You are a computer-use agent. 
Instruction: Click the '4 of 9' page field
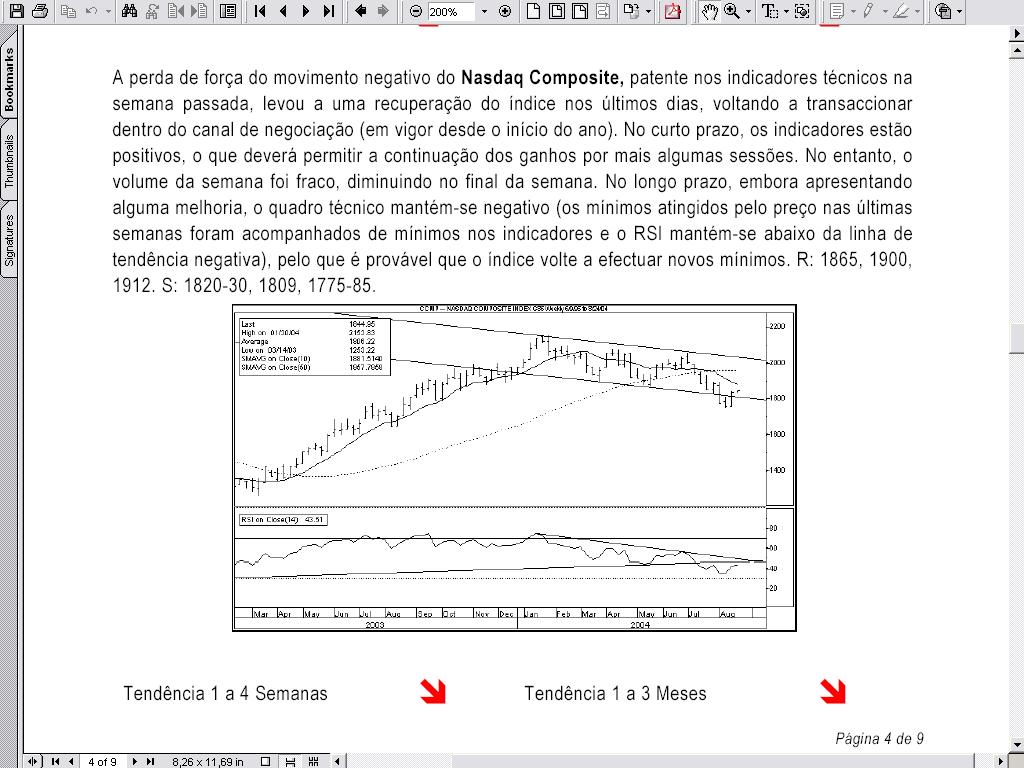102,761
